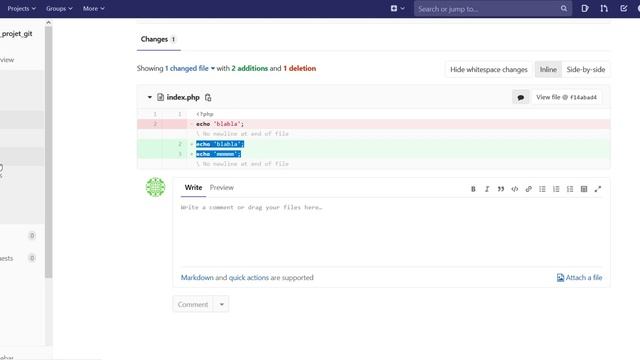The width and height of the screenshot is (640, 360).
Task: Click the Comment button
Action: [x=193, y=304]
